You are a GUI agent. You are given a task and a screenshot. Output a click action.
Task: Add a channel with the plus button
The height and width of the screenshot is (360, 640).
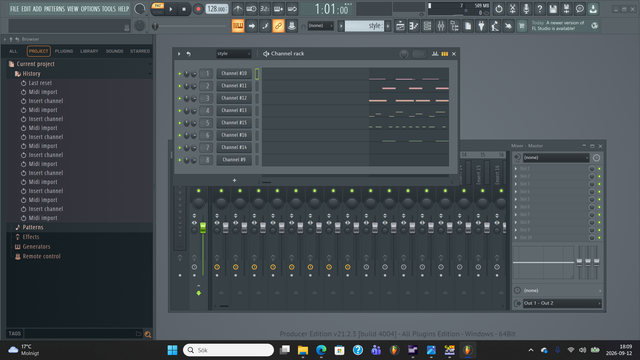tap(234, 180)
